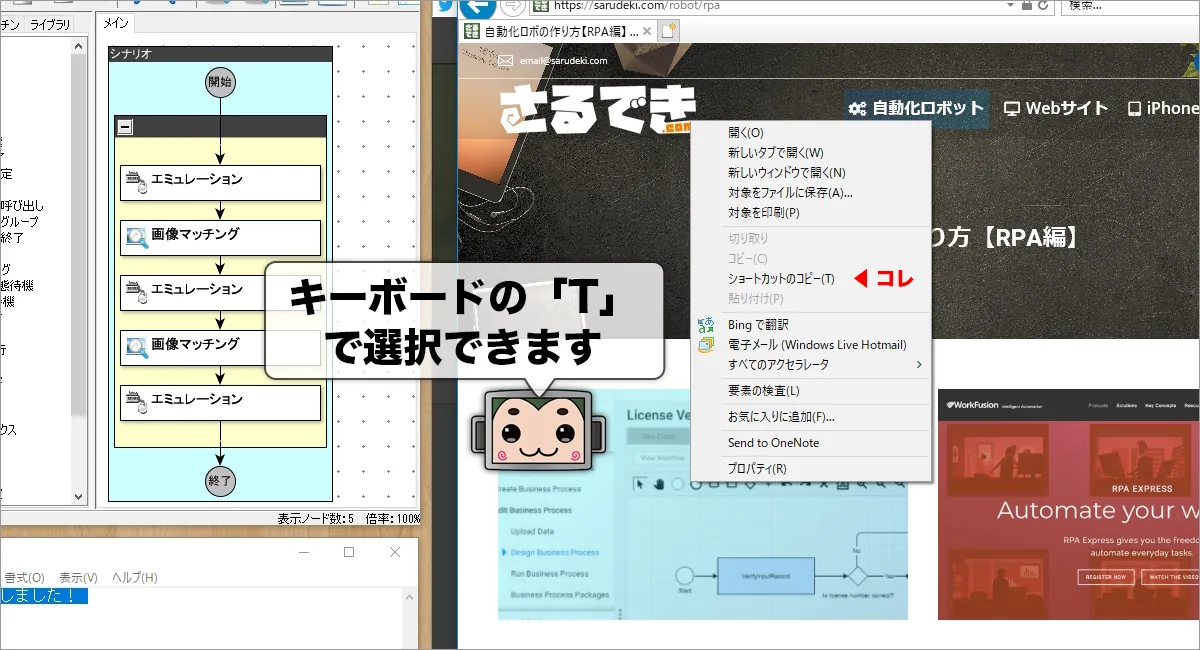Screen dimensions: 1200x650
Task: Choose お気に入りに追加(F)... in the context menu
Action: tap(811, 417)
